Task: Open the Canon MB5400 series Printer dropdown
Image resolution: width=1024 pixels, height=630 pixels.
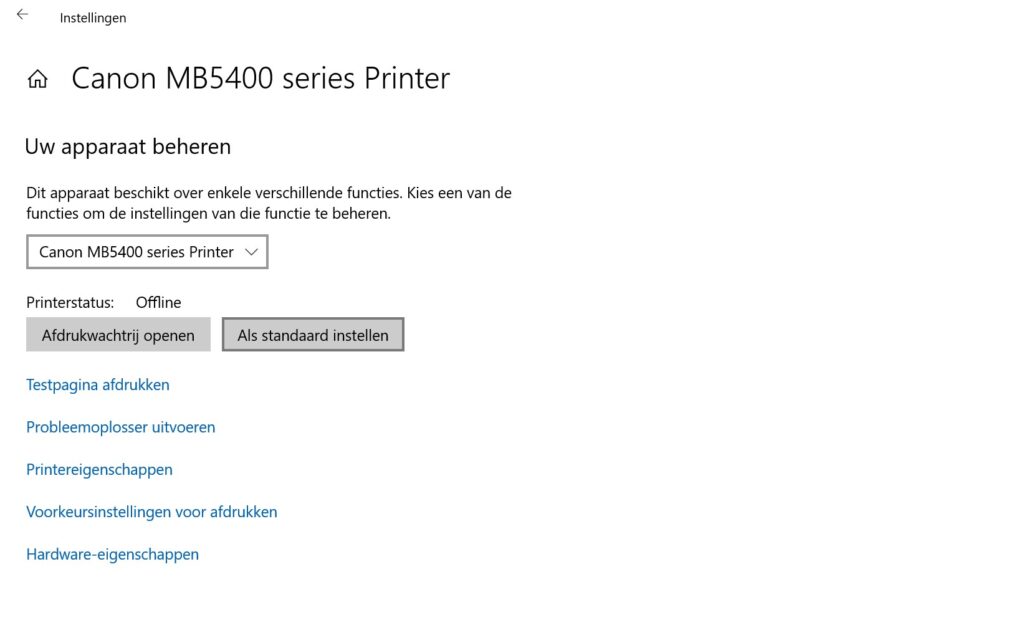Action: pyautogui.click(x=147, y=251)
